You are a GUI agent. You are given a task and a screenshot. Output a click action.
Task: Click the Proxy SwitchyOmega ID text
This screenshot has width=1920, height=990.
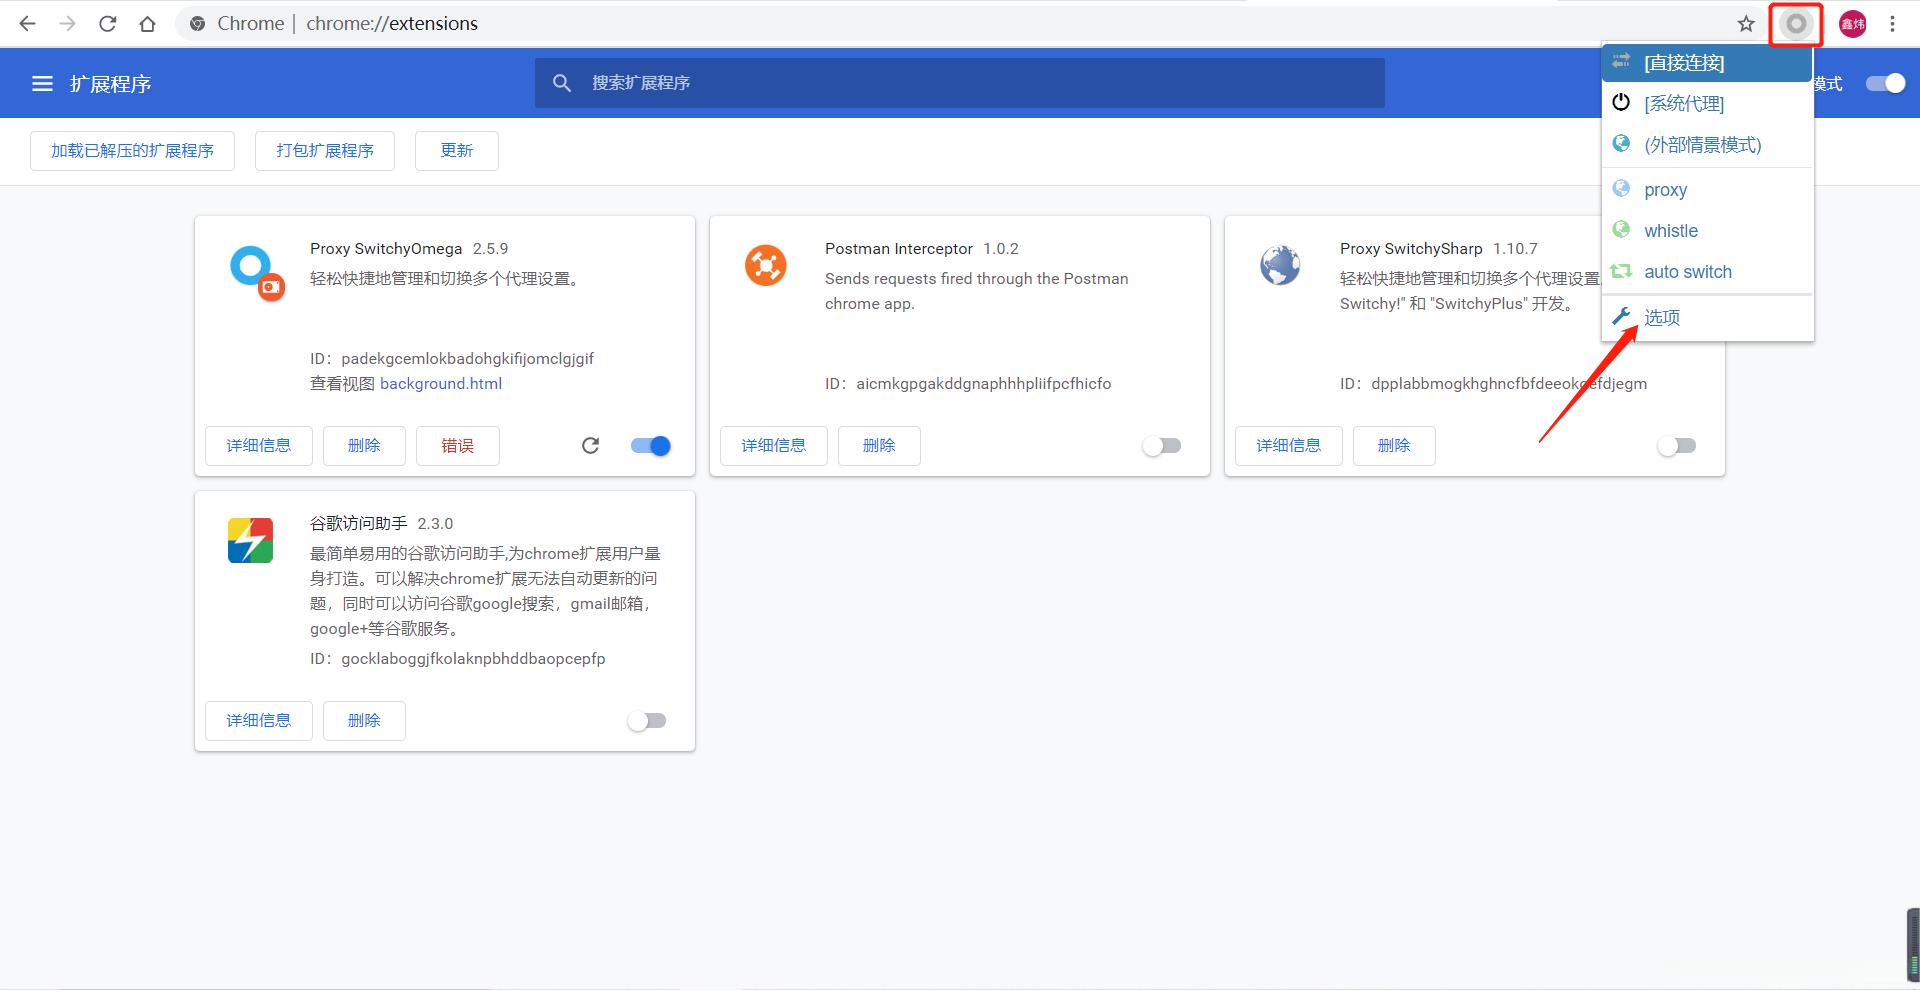(452, 359)
